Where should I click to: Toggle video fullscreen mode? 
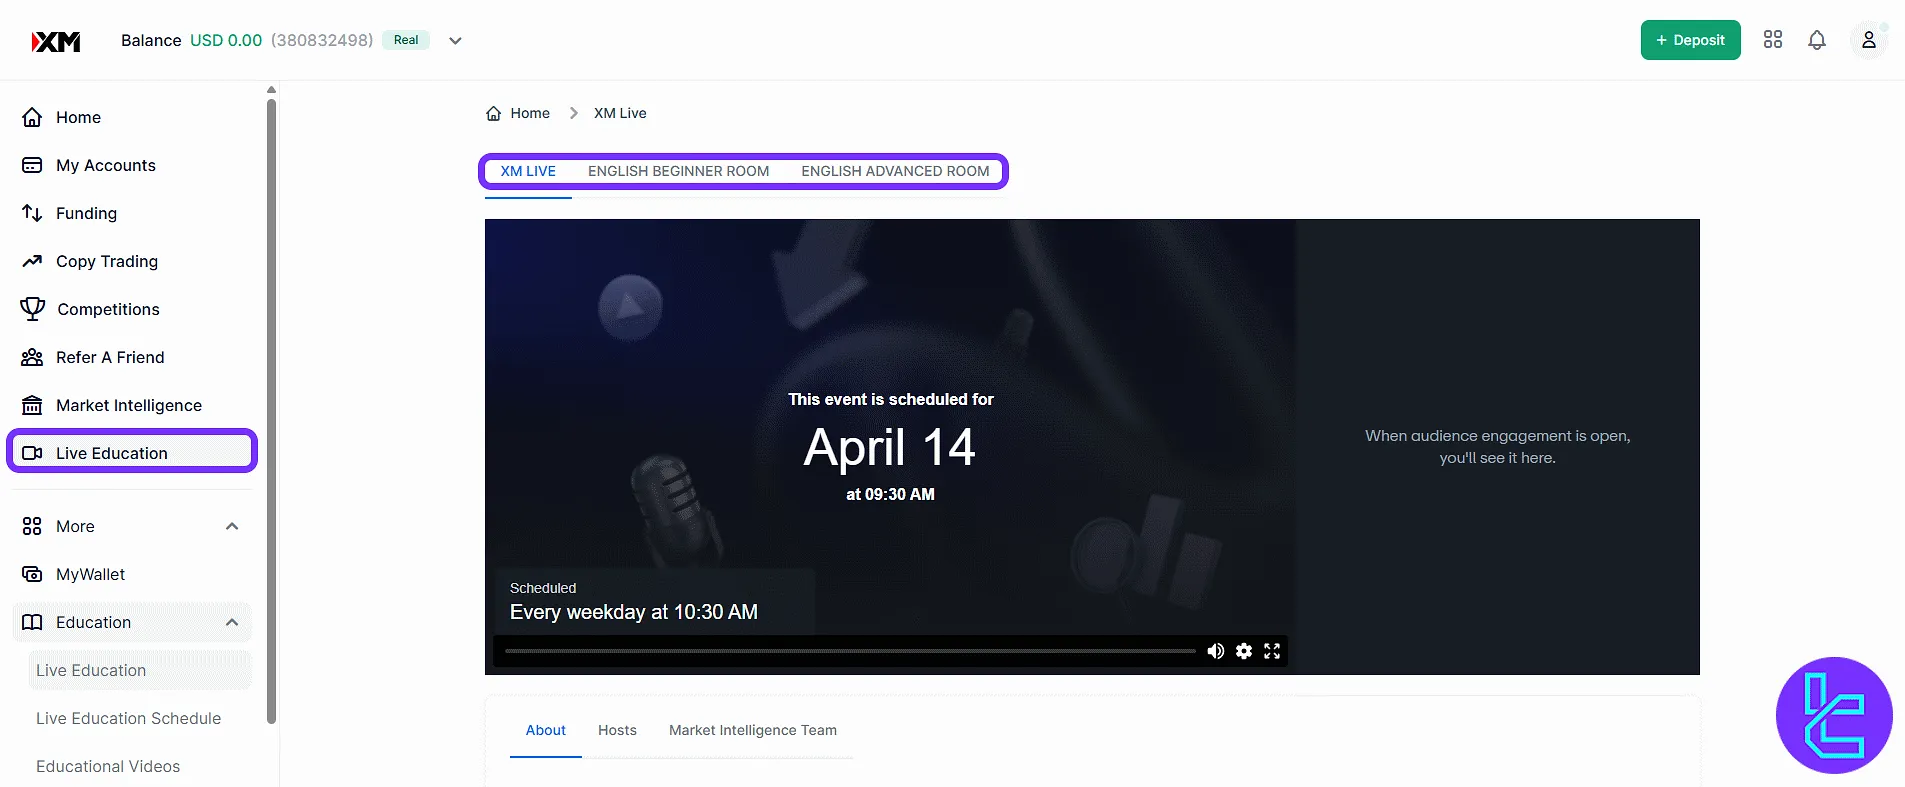coord(1272,651)
